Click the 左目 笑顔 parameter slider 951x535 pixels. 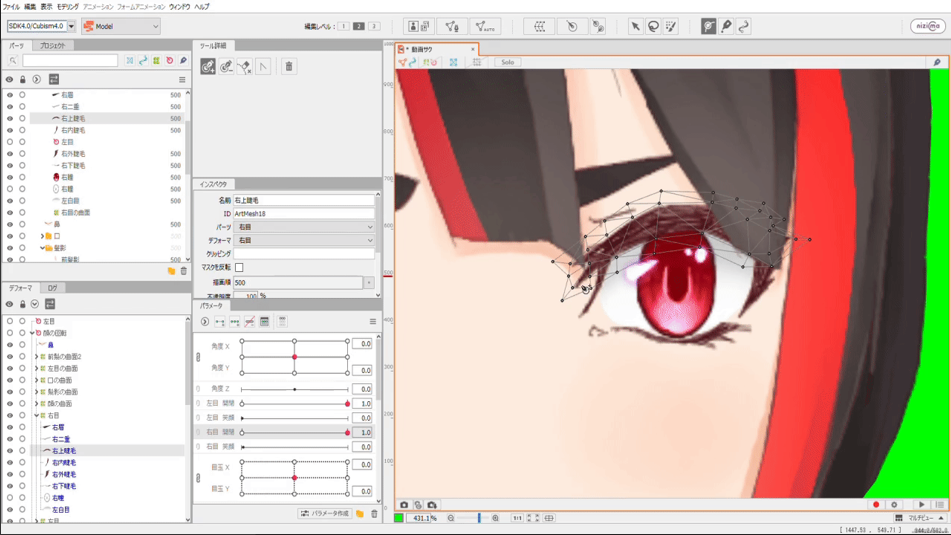(x=295, y=419)
